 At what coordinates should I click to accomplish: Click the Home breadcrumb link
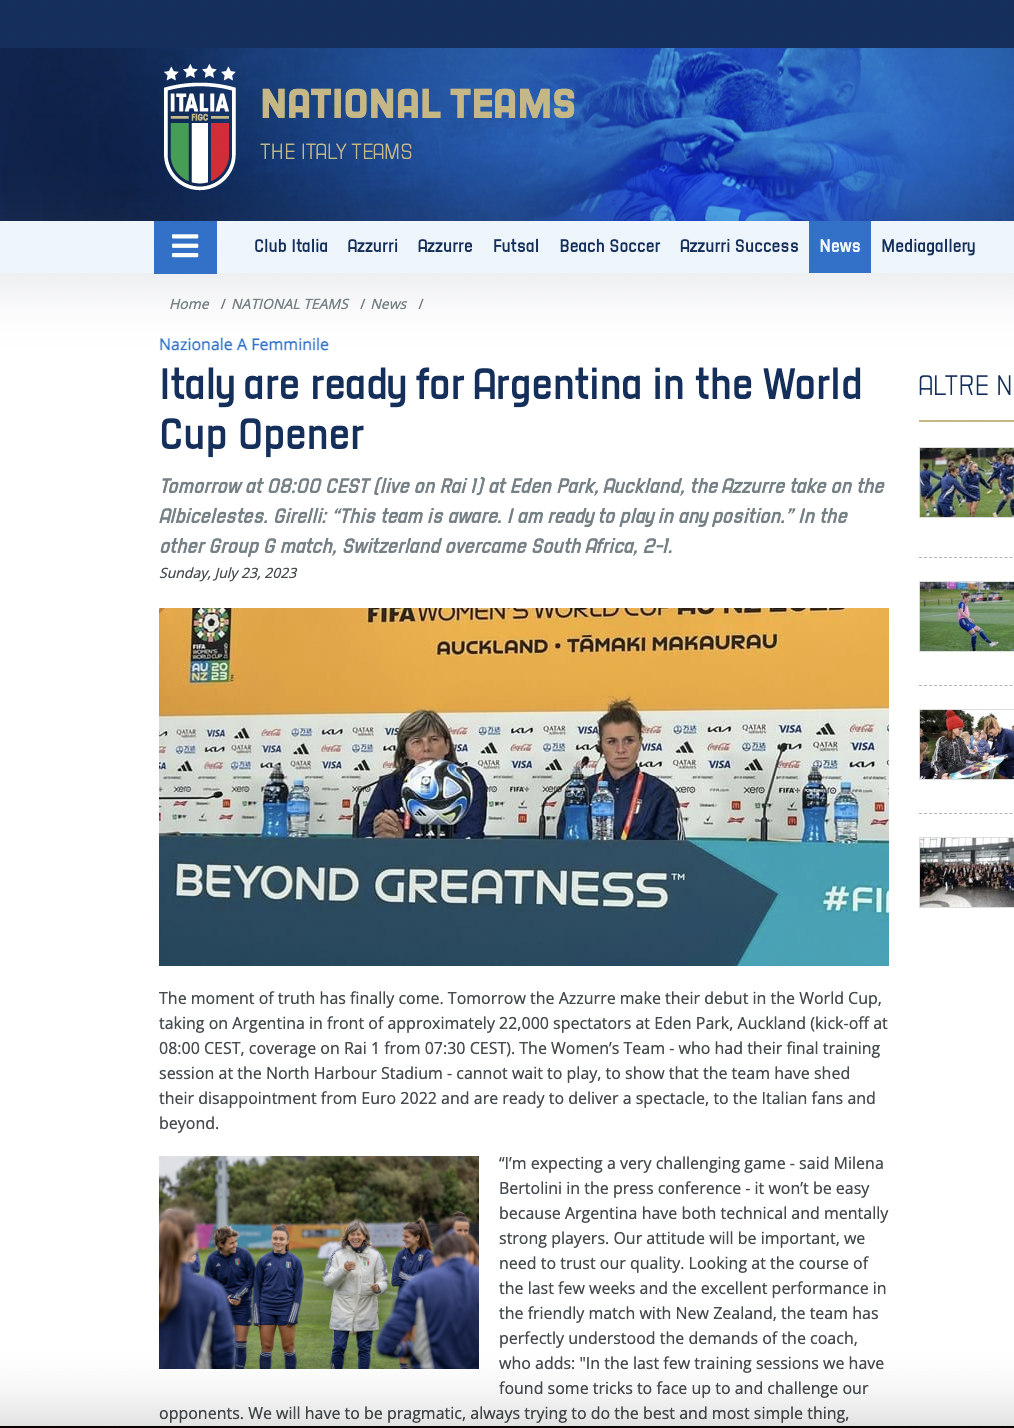tap(189, 304)
